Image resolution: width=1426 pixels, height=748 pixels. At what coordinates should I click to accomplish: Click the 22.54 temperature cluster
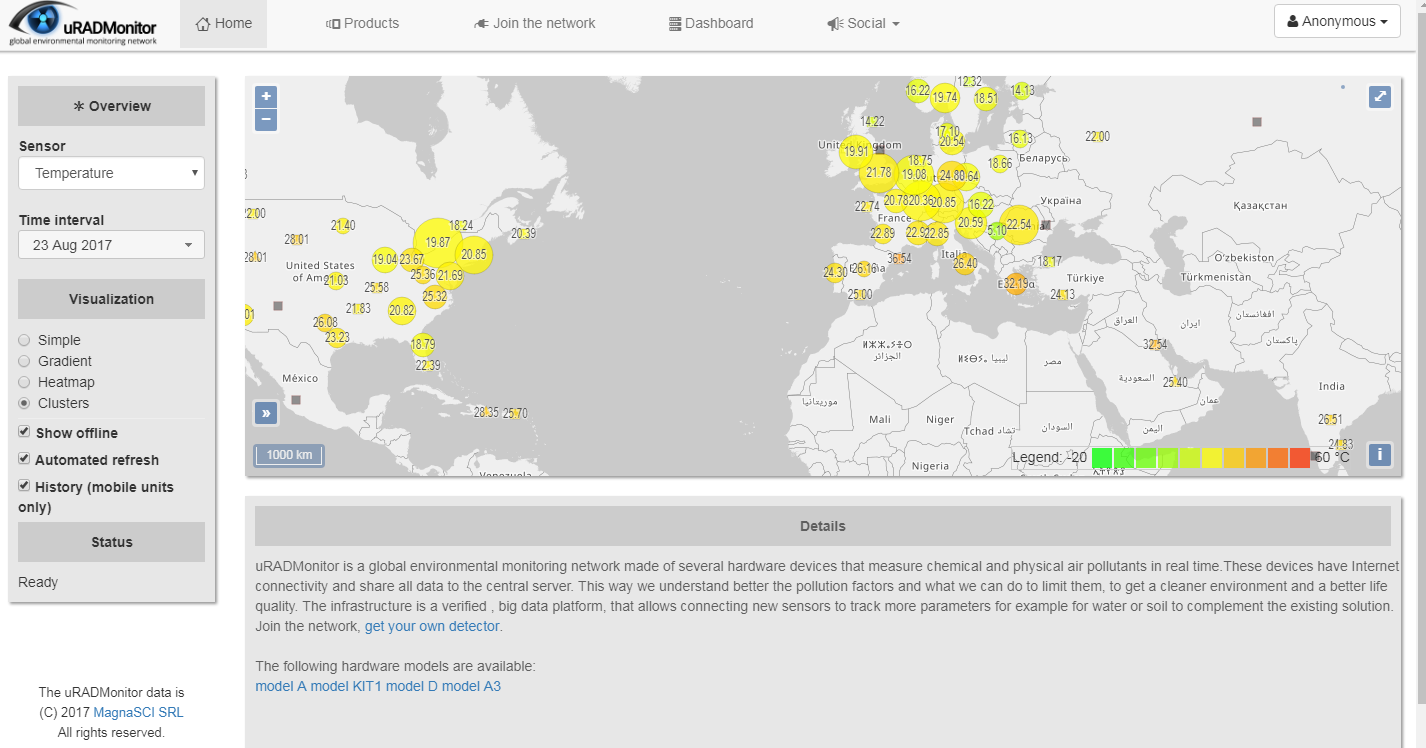1019,225
